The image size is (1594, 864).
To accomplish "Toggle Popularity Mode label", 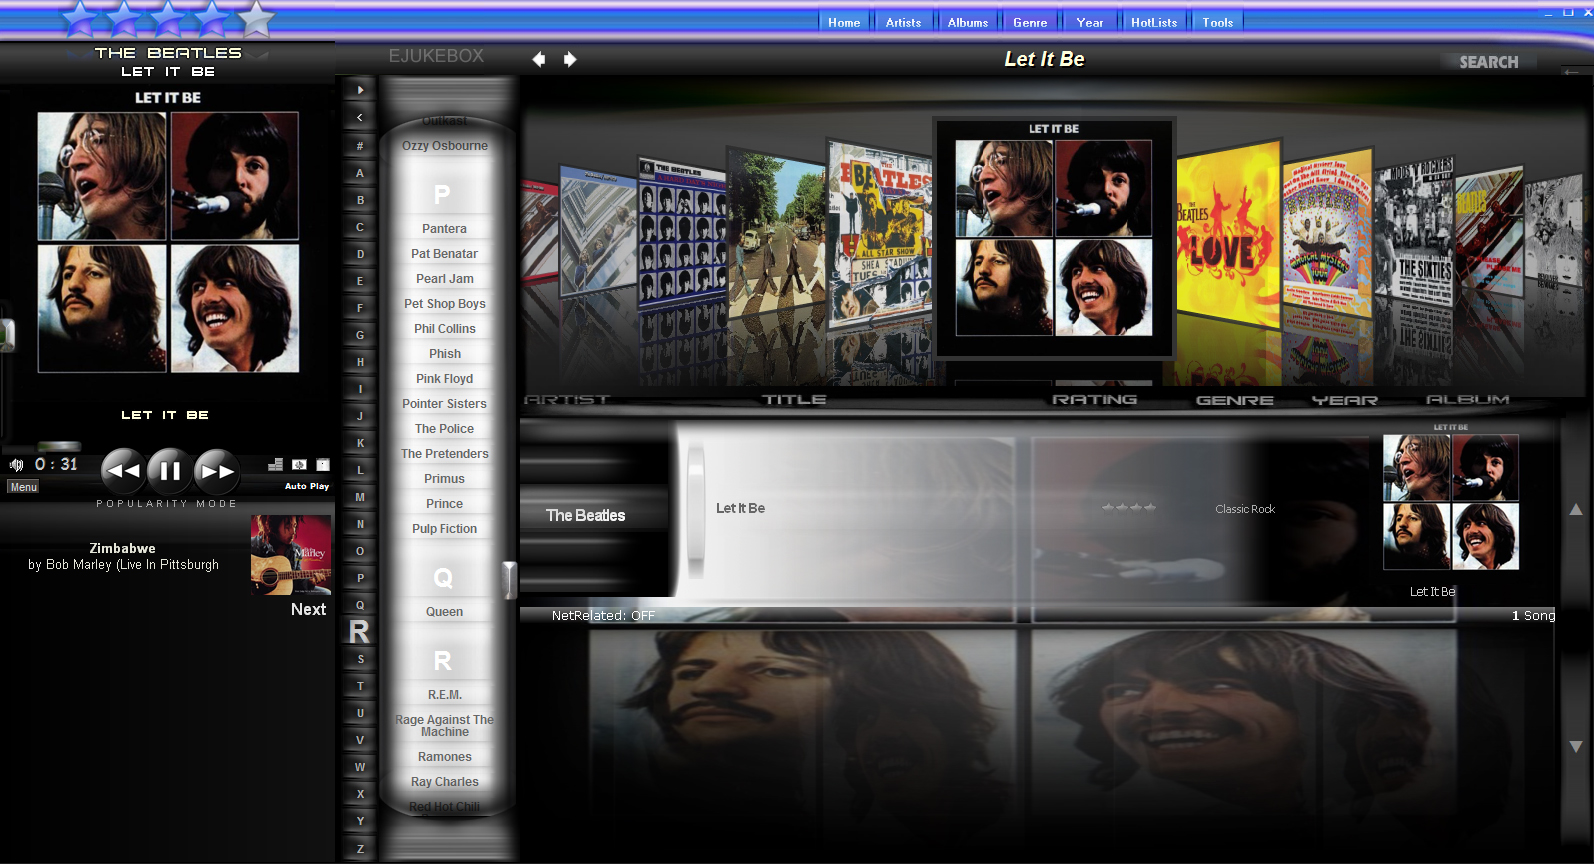I will coord(166,504).
